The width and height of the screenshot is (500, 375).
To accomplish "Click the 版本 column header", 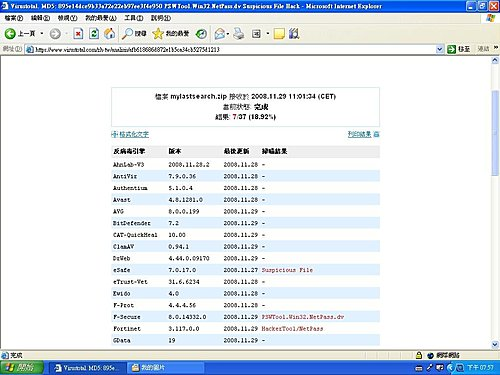I will 175,151.
